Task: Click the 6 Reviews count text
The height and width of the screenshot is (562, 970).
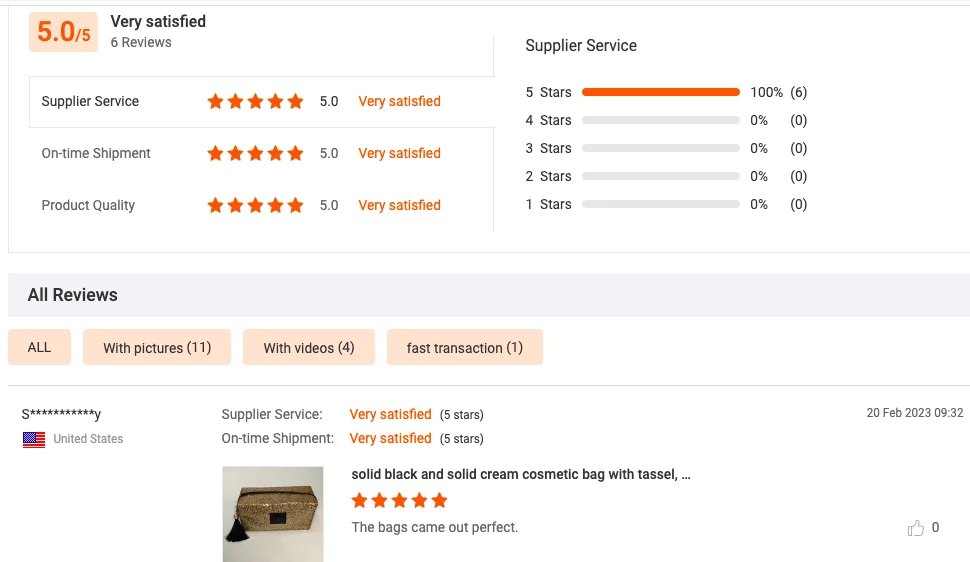Action: point(141,42)
